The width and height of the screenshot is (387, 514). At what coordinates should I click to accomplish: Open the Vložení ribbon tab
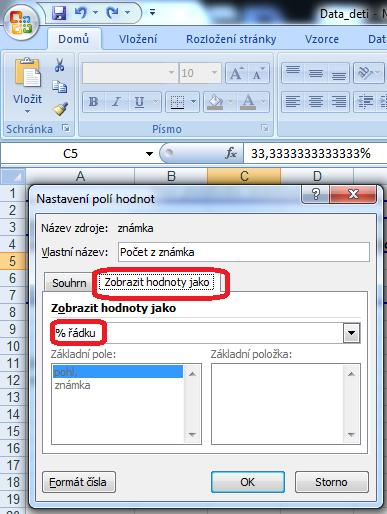(x=138, y=39)
